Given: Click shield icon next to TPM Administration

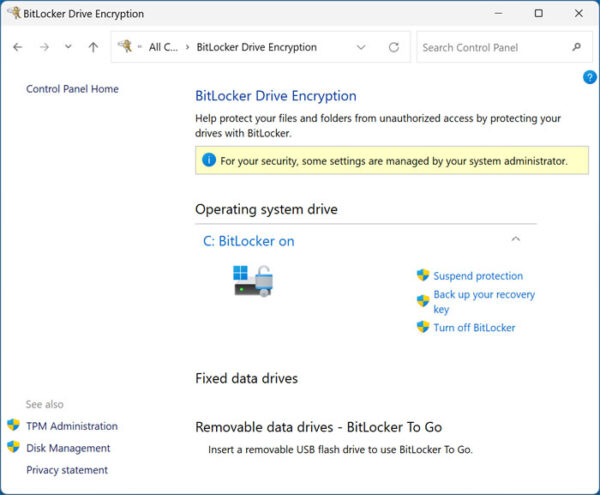Looking at the screenshot, I should click(x=13, y=425).
